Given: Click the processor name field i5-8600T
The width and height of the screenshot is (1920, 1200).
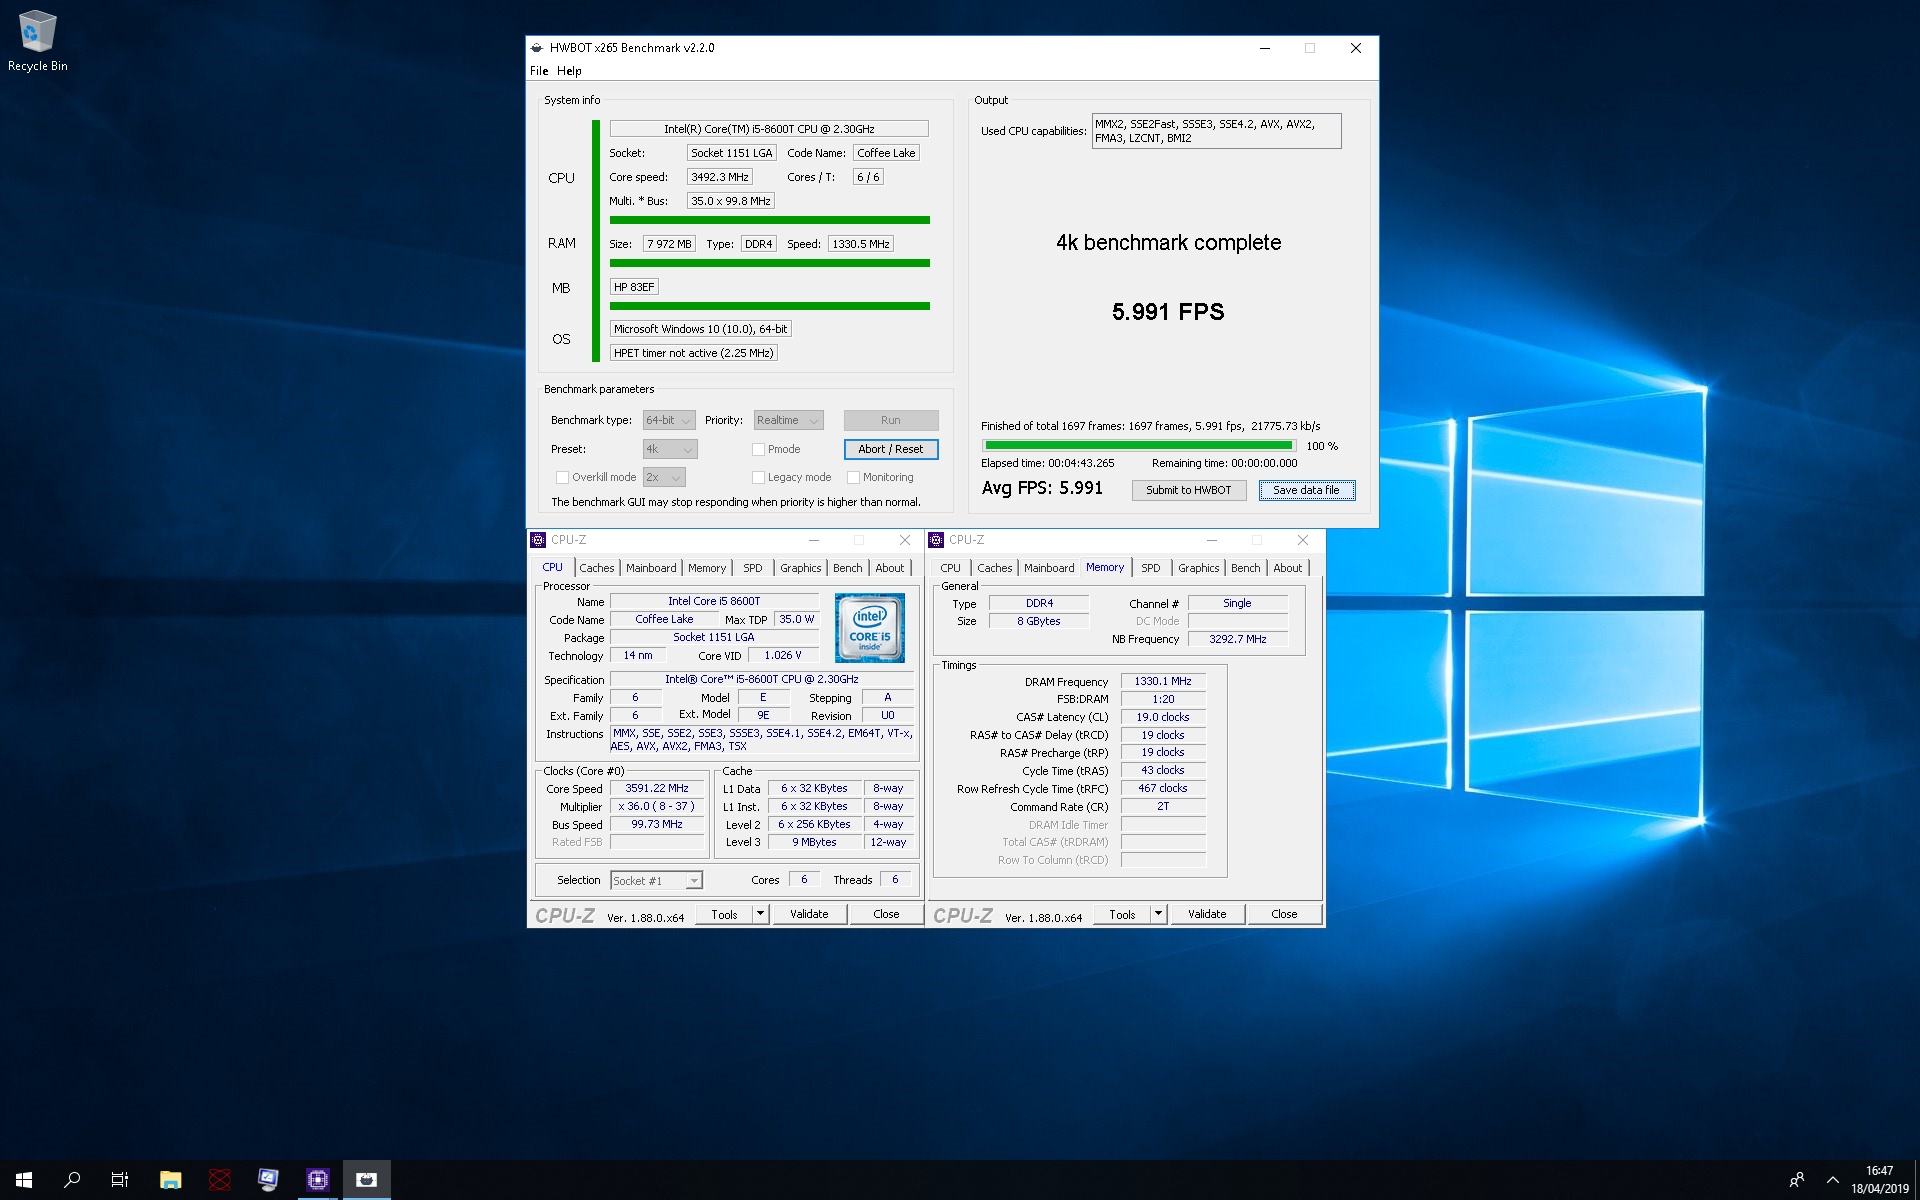Looking at the screenshot, I should point(769,129).
